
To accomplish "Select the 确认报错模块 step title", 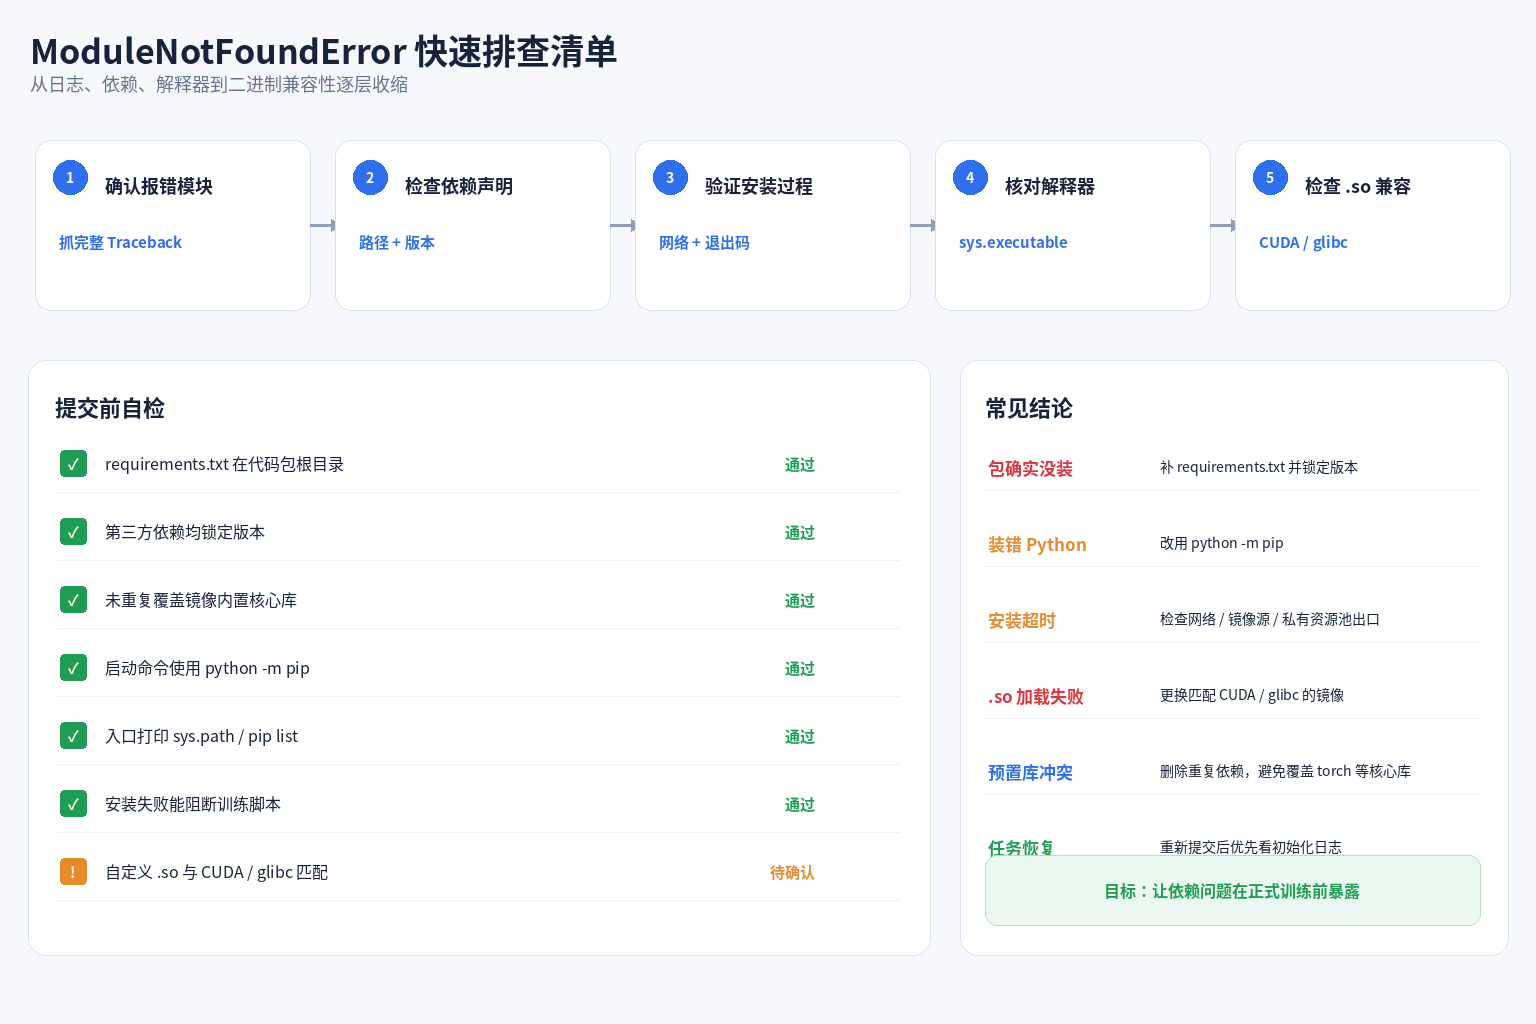I will pos(159,186).
